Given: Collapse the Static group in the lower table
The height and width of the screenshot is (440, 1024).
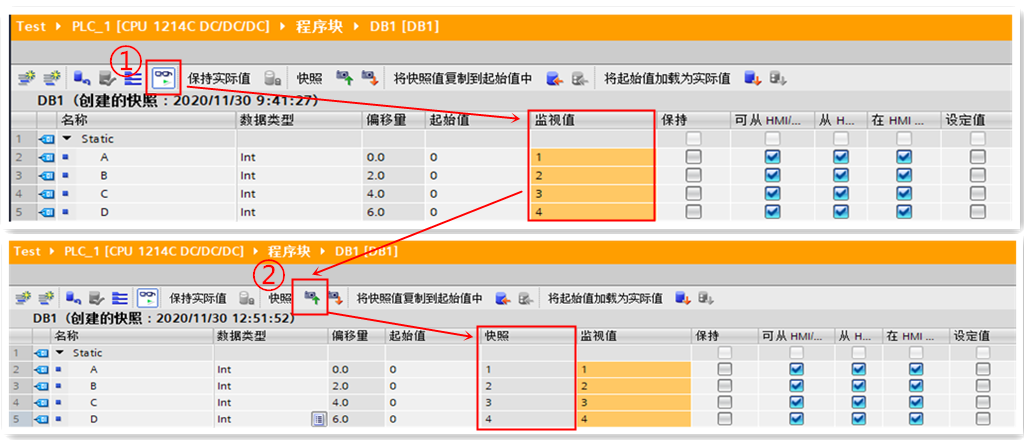Looking at the screenshot, I should pos(60,353).
